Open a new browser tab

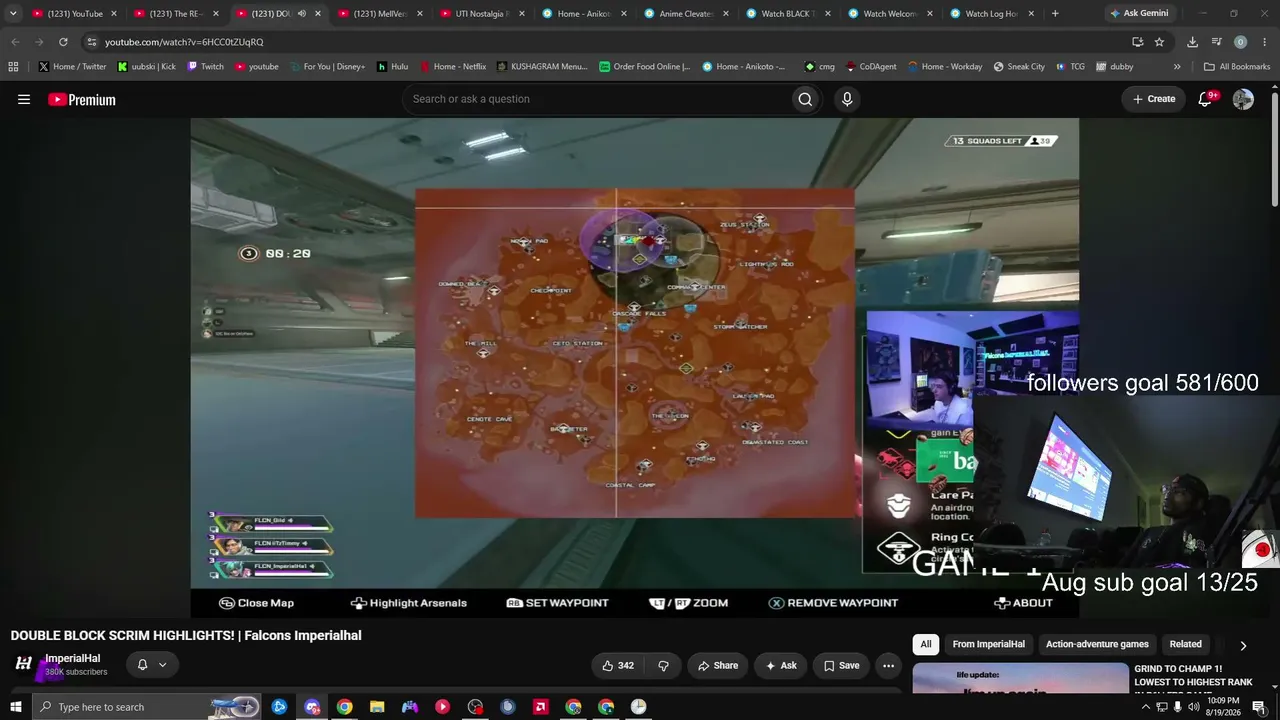pos(1055,14)
